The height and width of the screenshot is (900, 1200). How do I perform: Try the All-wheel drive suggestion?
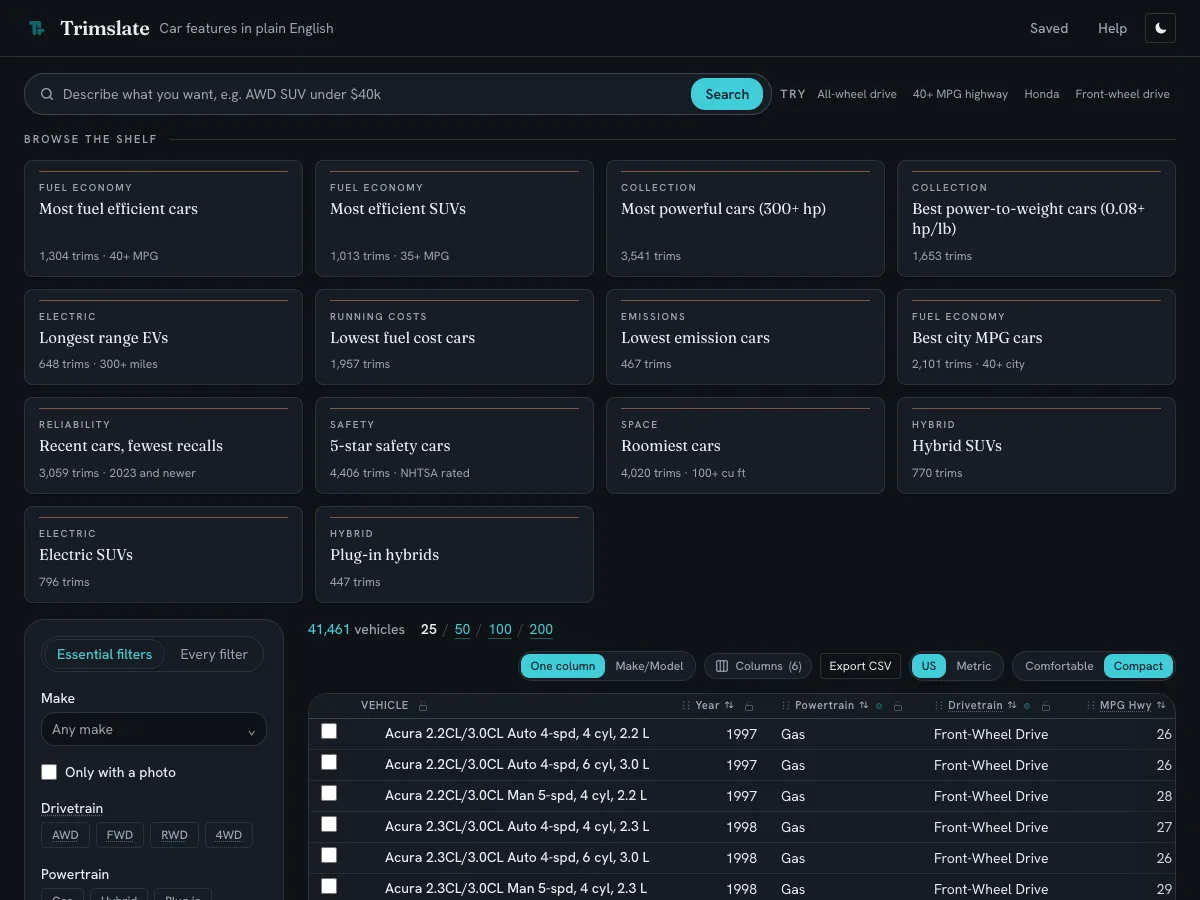point(857,94)
